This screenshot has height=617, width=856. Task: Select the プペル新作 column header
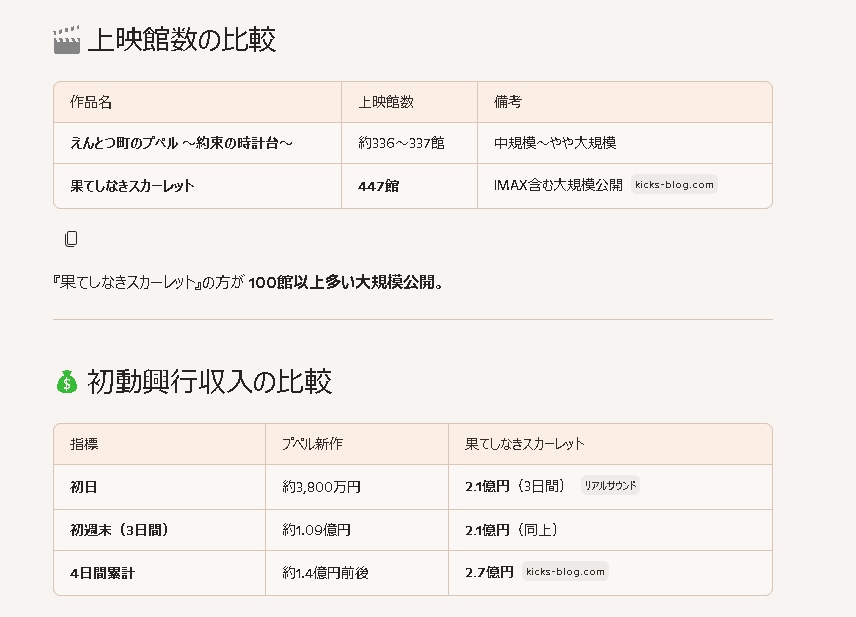pos(312,444)
